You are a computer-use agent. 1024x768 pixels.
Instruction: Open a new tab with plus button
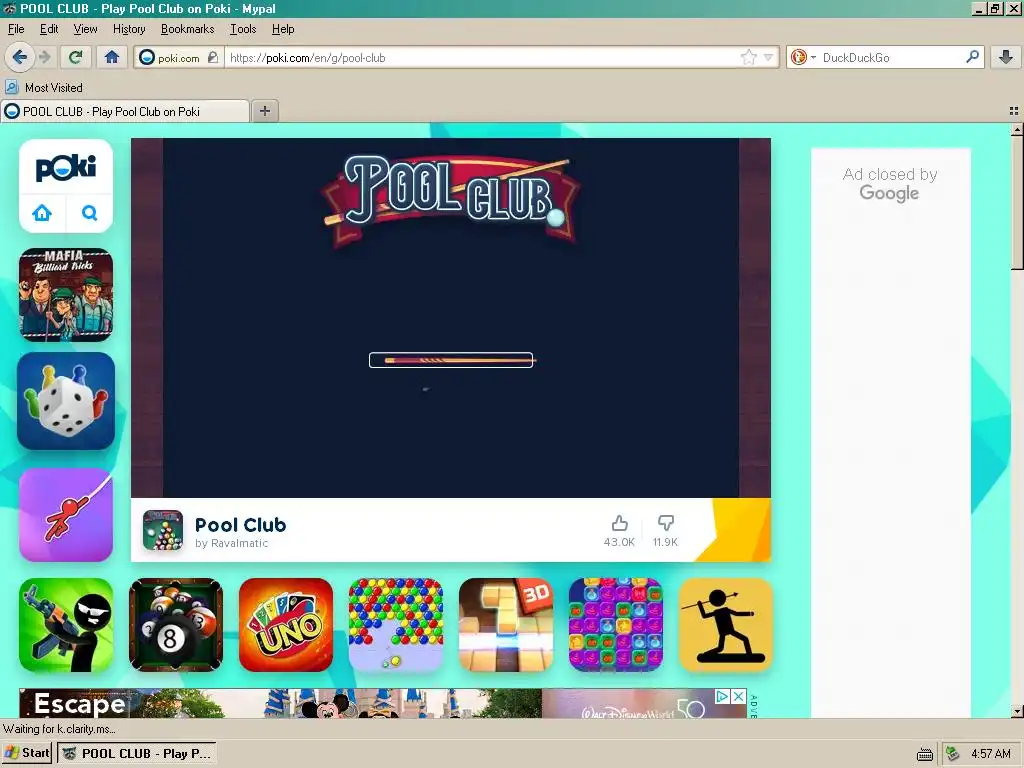tap(264, 111)
